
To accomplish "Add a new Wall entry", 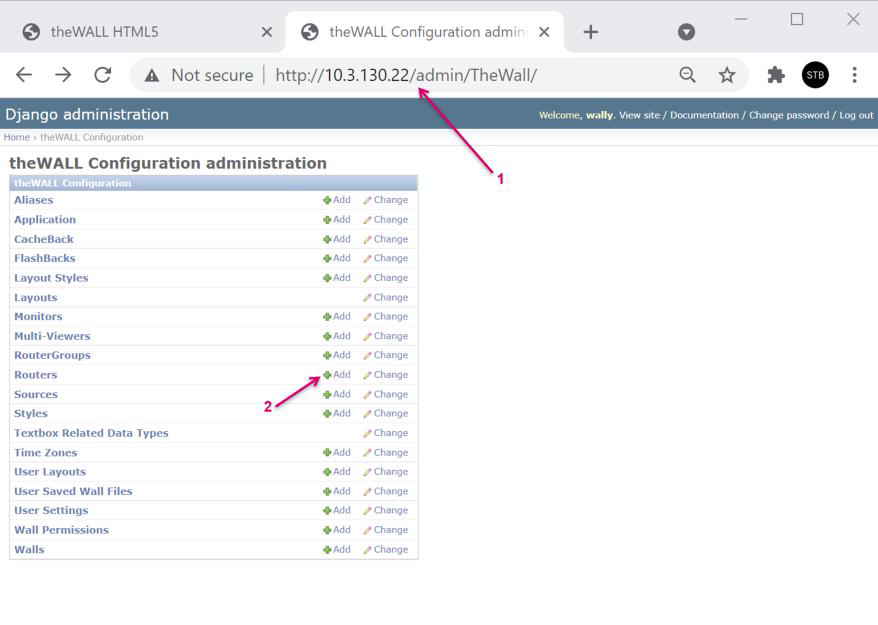I will (337, 550).
